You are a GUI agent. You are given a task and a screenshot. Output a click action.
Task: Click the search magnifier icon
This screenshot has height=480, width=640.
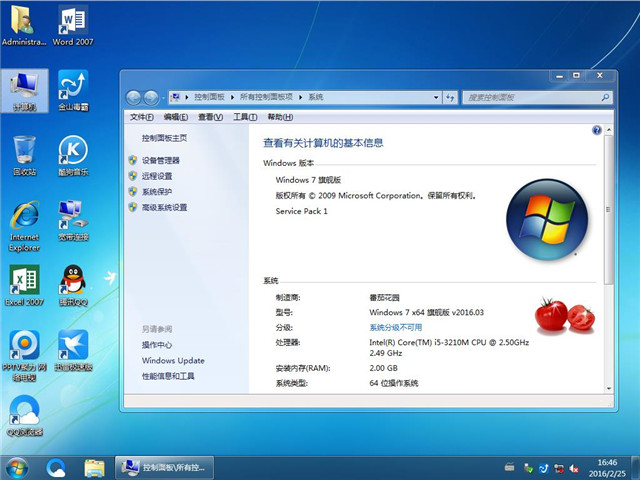click(x=605, y=97)
